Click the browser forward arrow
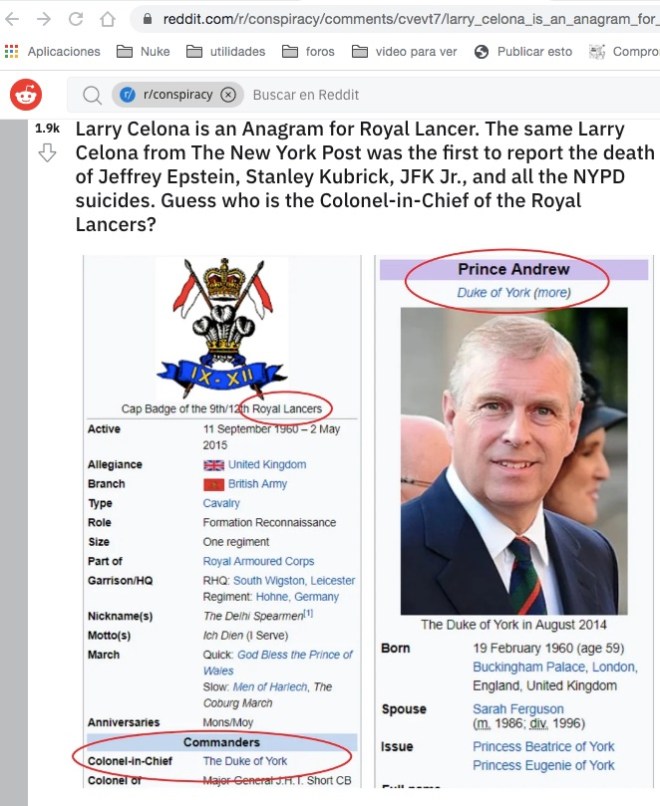This screenshot has width=660, height=806. (x=44, y=19)
